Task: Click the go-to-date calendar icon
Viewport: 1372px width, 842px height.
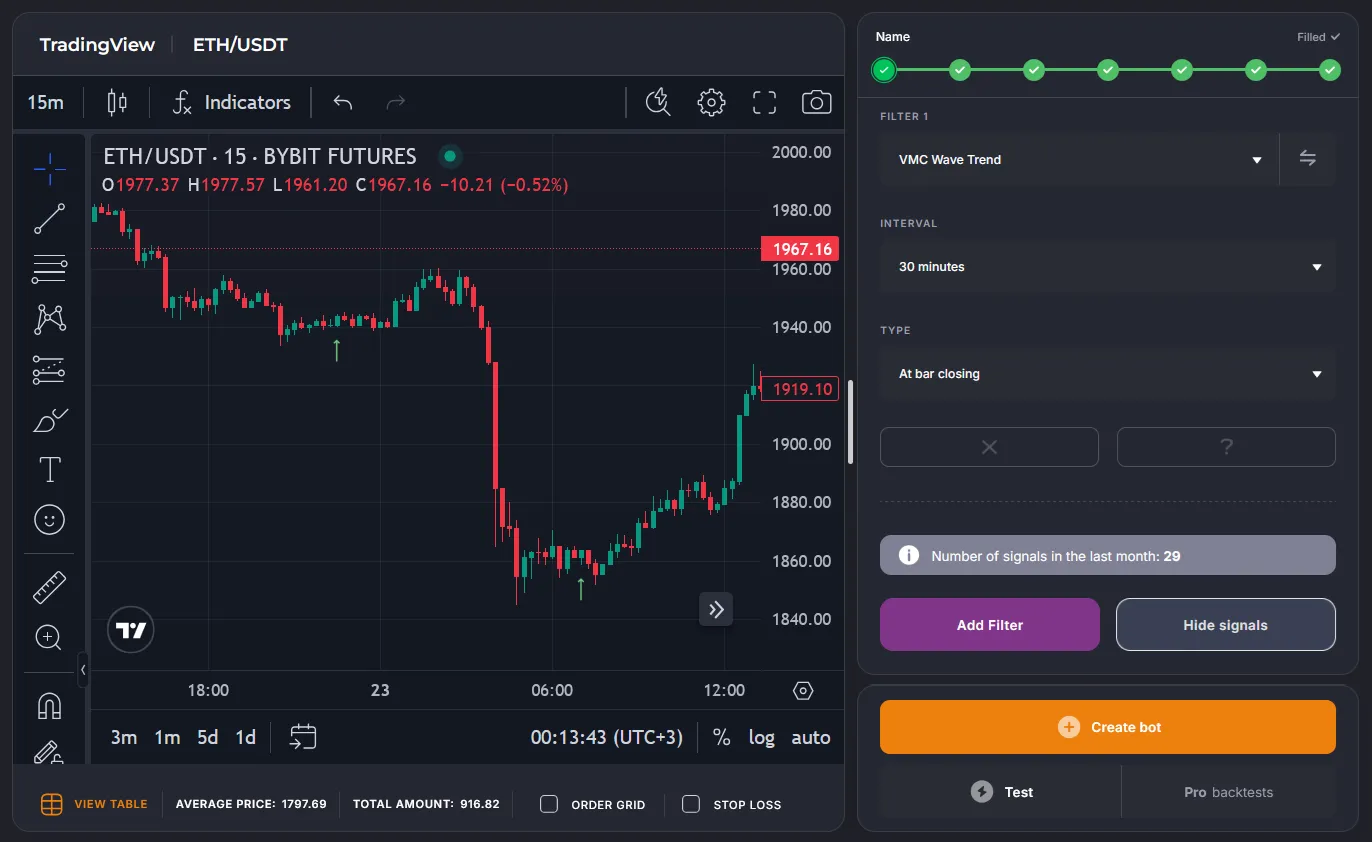Action: pyautogui.click(x=303, y=737)
